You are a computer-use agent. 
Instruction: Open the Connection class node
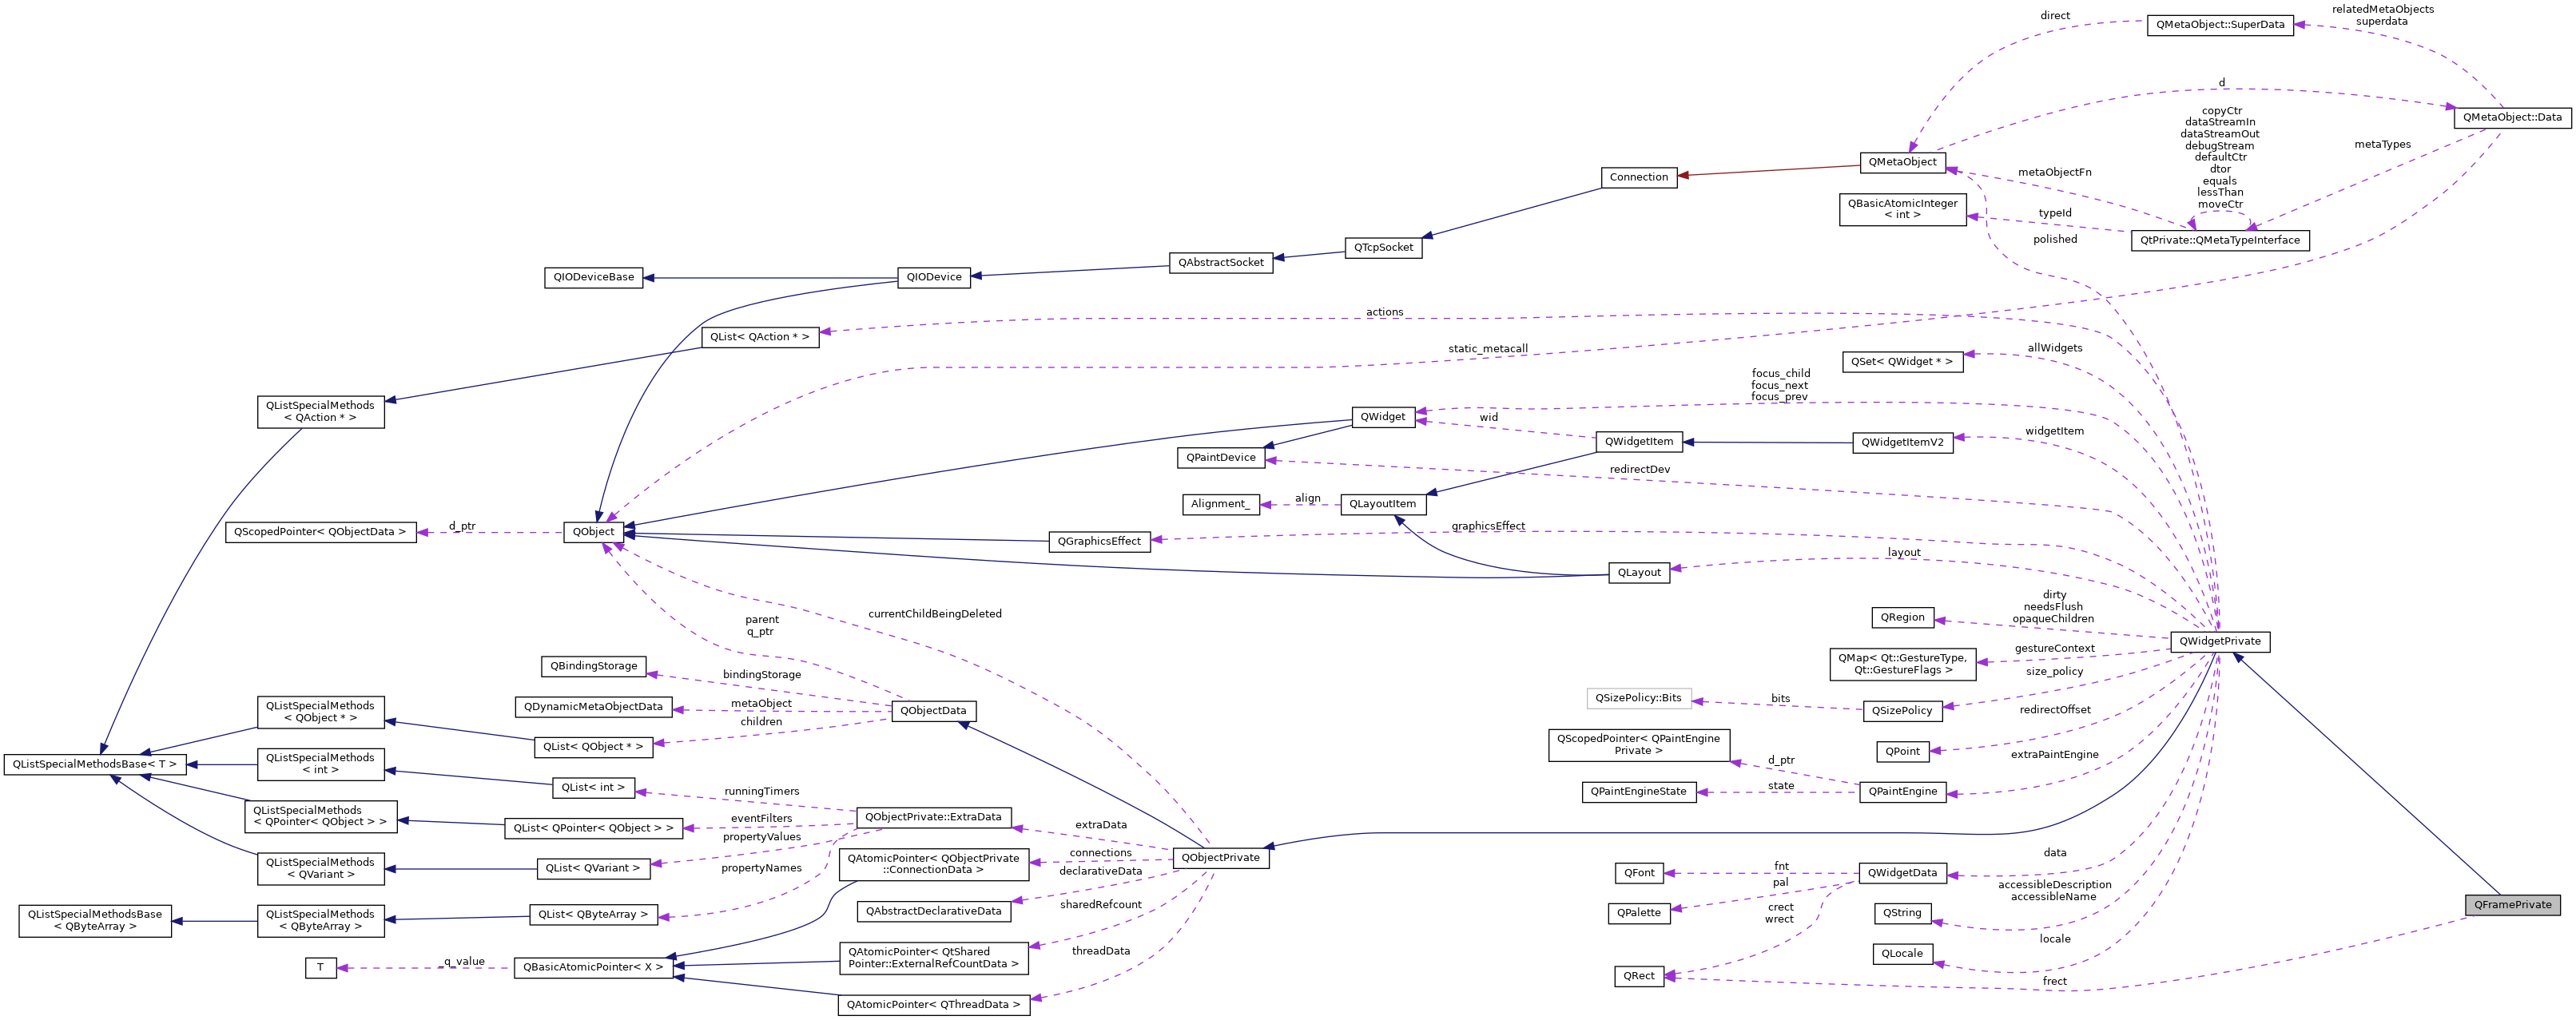click(1638, 177)
